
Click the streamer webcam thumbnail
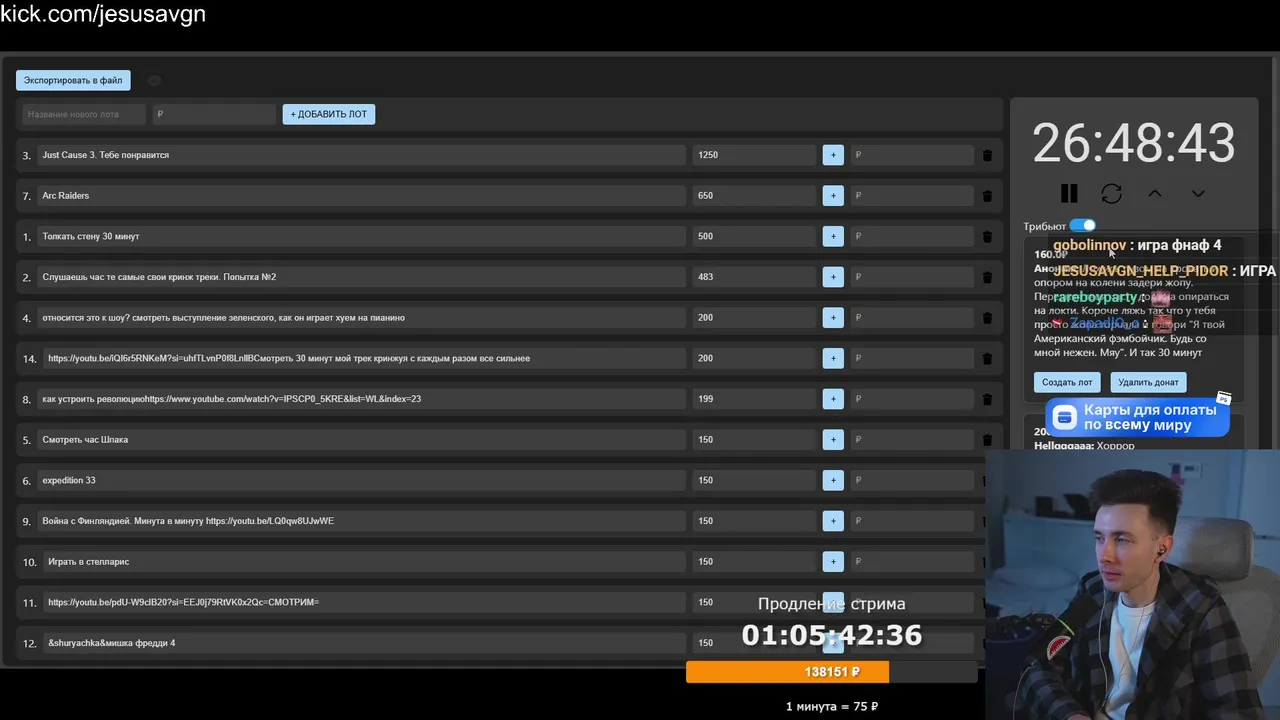[x=1132, y=585]
